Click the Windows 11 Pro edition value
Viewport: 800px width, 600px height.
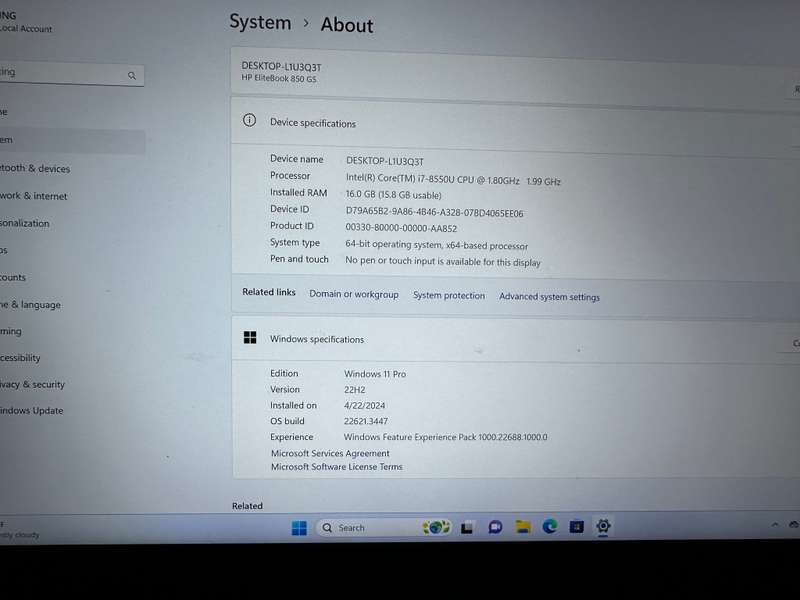pyautogui.click(x=375, y=374)
